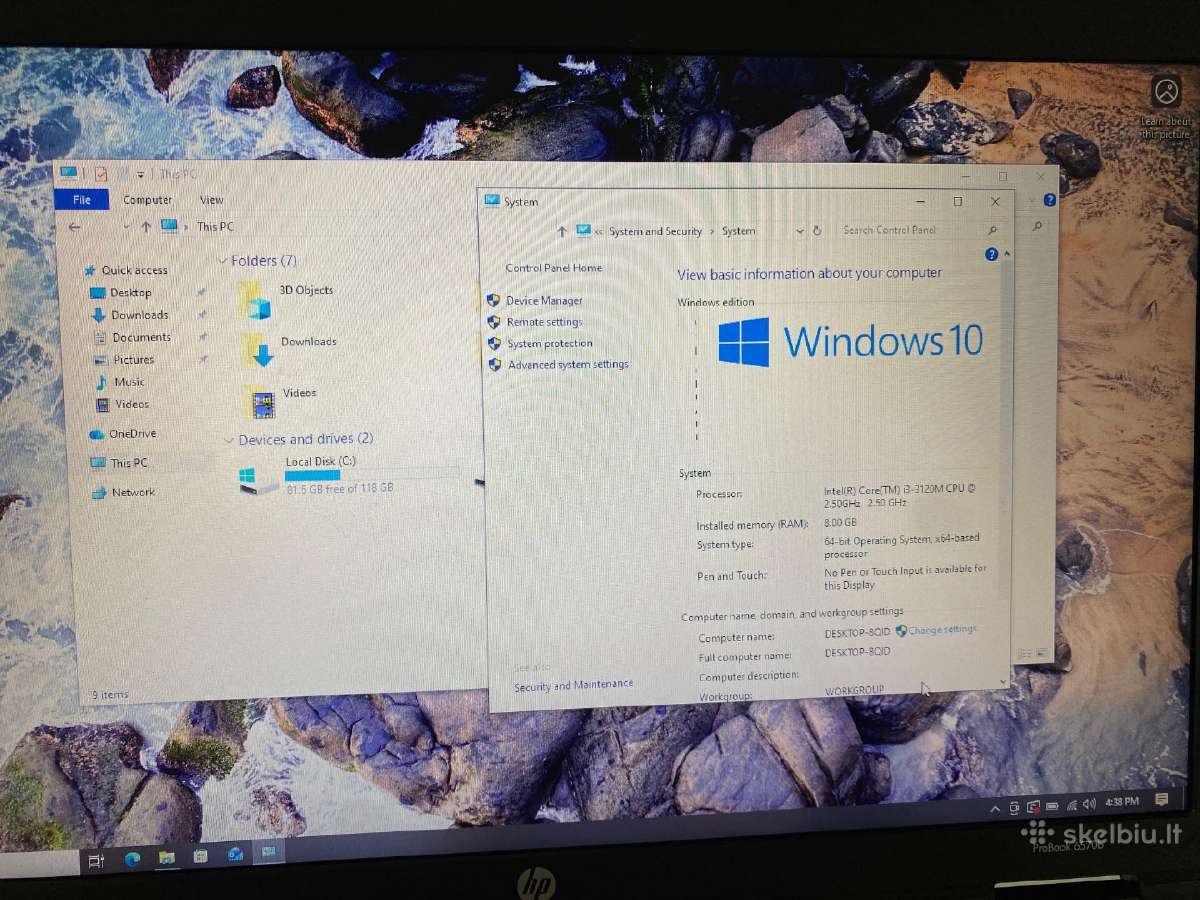The image size is (1200, 900).
Task: Go up one level in System window
Action: (x=562, y=231)
